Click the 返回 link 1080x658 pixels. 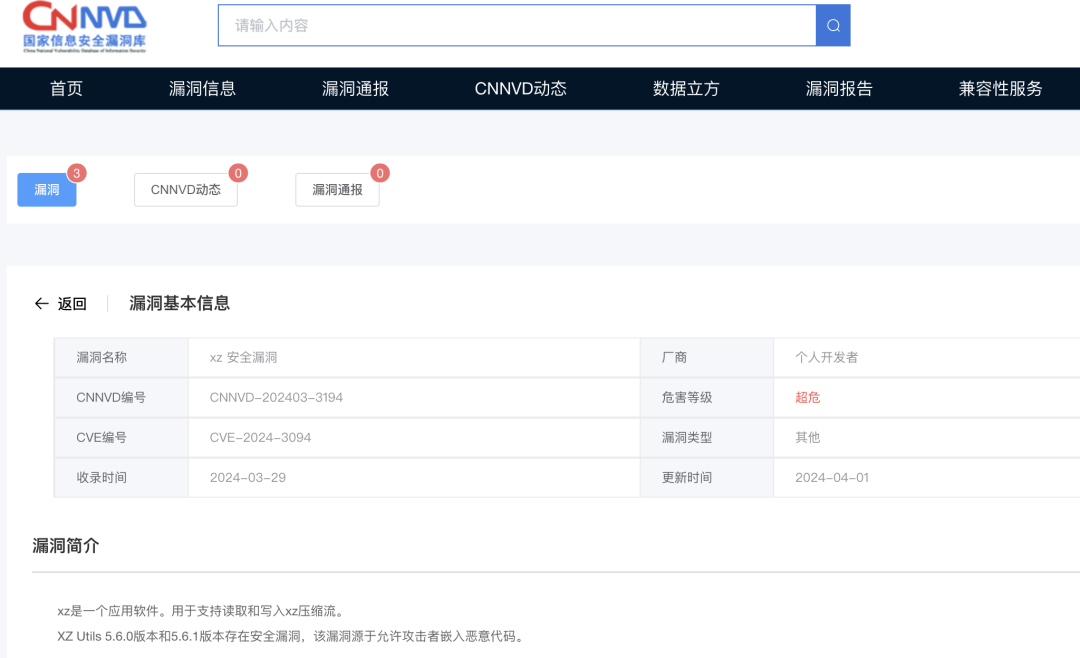(x=72, y=304)
